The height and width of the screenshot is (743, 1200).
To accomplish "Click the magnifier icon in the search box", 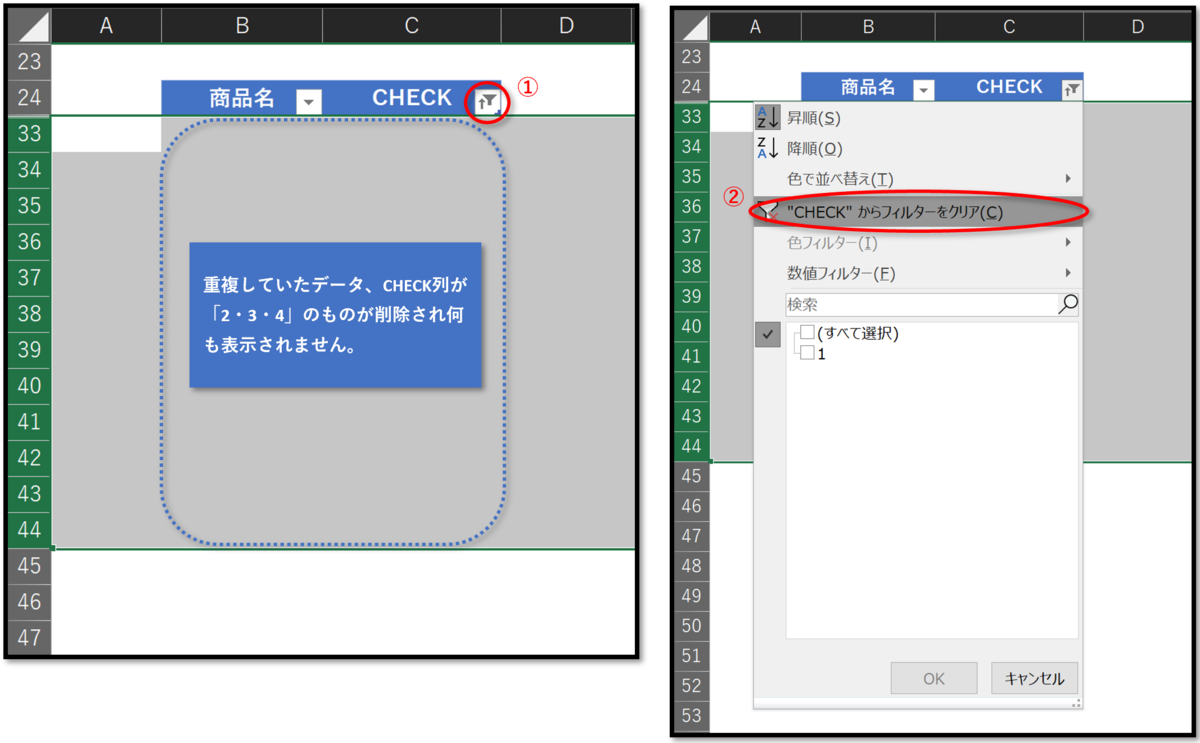I will pyautogui.click(x=1069, y=304).
